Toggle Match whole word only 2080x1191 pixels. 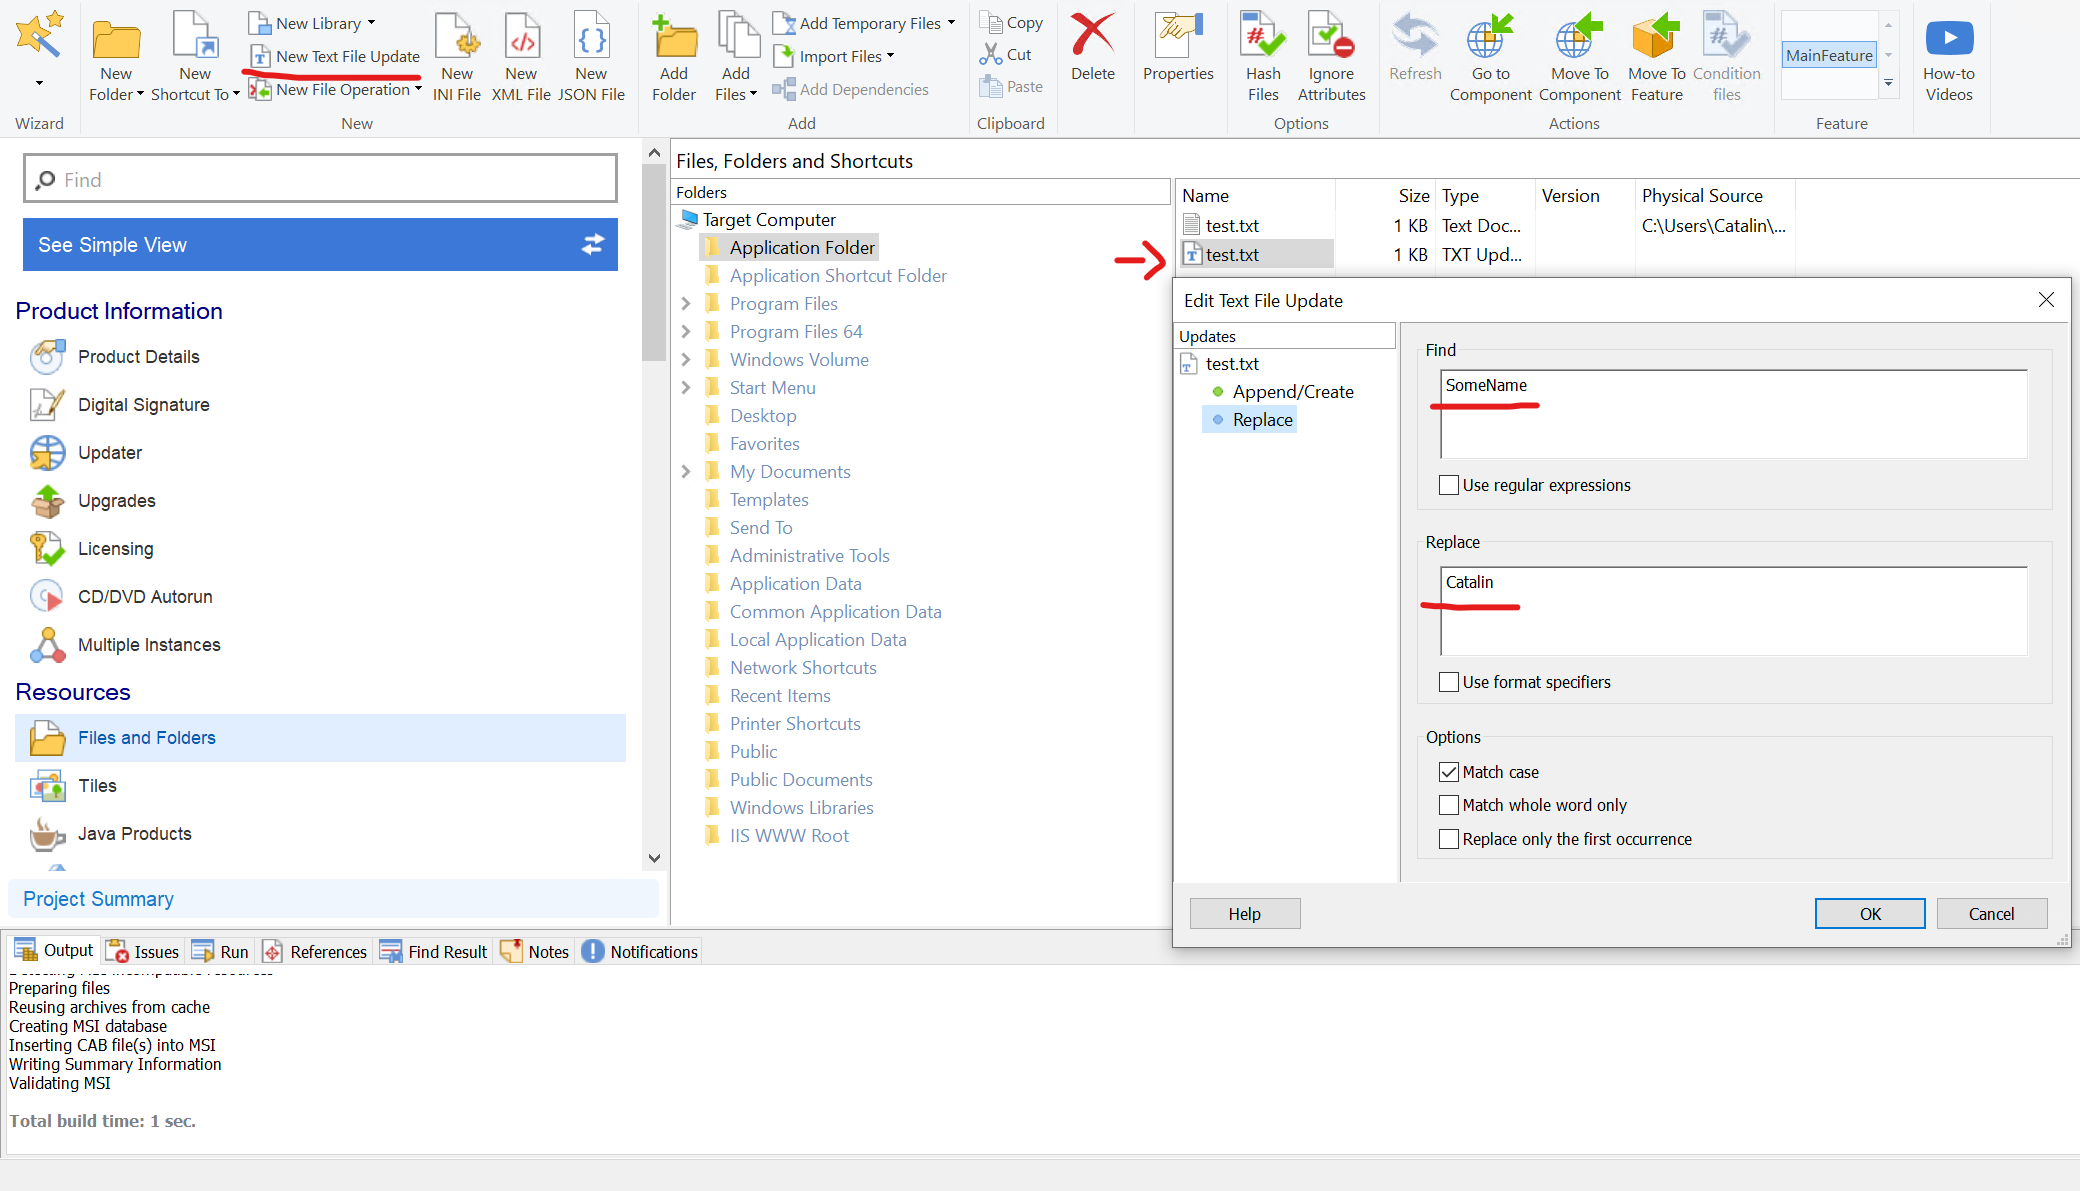tap(1447, 804)
